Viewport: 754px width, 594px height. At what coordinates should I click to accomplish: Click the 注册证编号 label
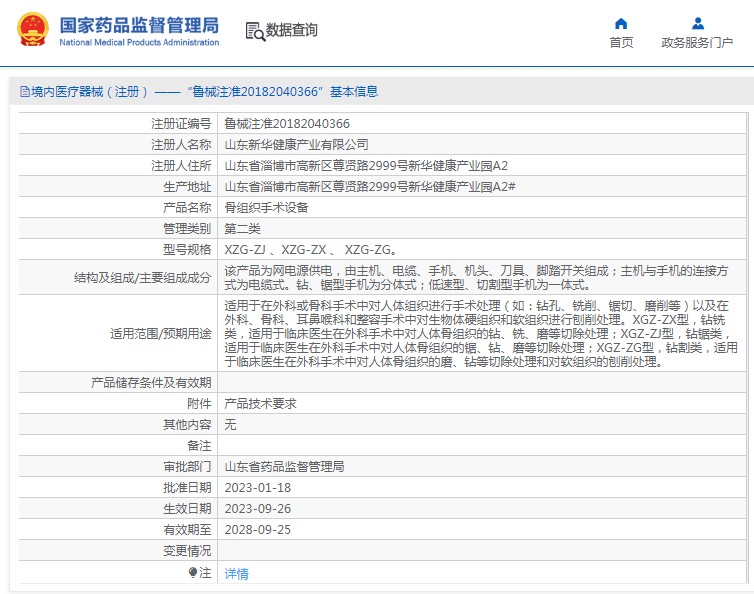point(181,124)
